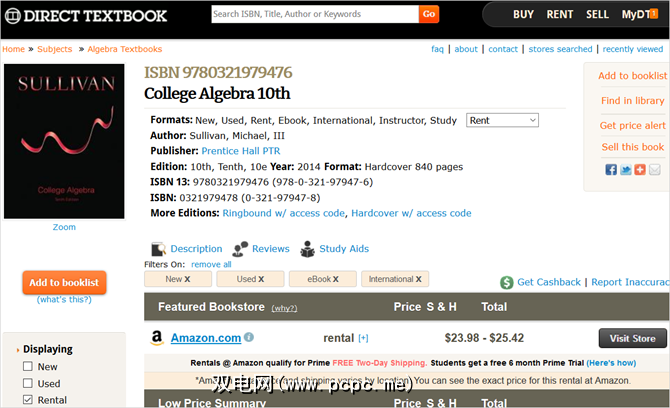
Task: Click the Amazon info circle icon
Action: click(x=249, y=338)
